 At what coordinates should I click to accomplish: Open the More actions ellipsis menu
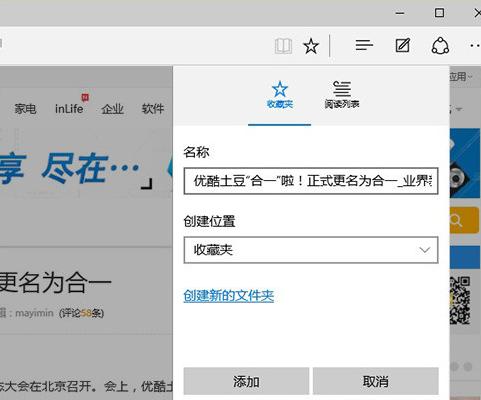(475, 46)
